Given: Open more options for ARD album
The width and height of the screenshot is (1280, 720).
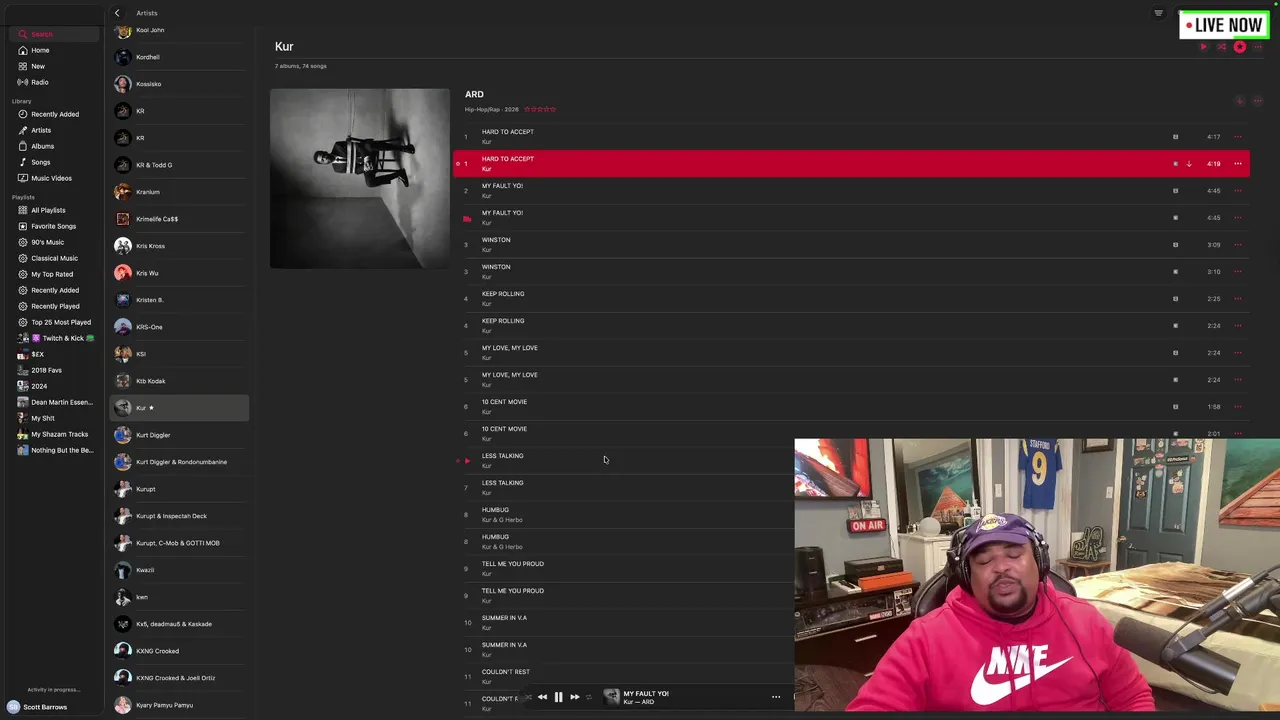Looking at the screenshot, I should point(1258,101).
